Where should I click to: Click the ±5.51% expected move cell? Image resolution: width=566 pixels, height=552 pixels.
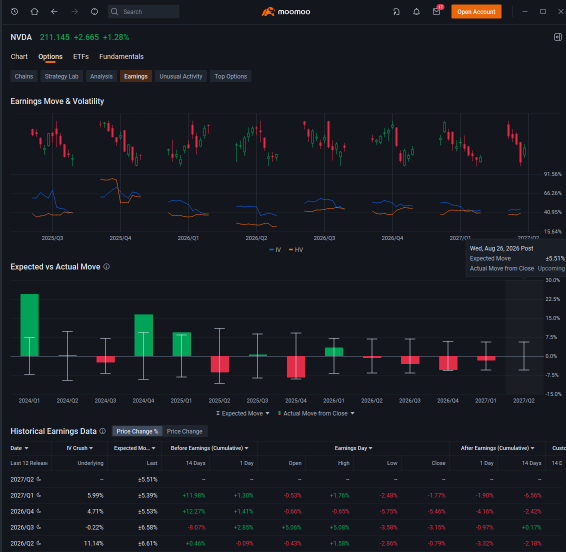pos(148,479)
